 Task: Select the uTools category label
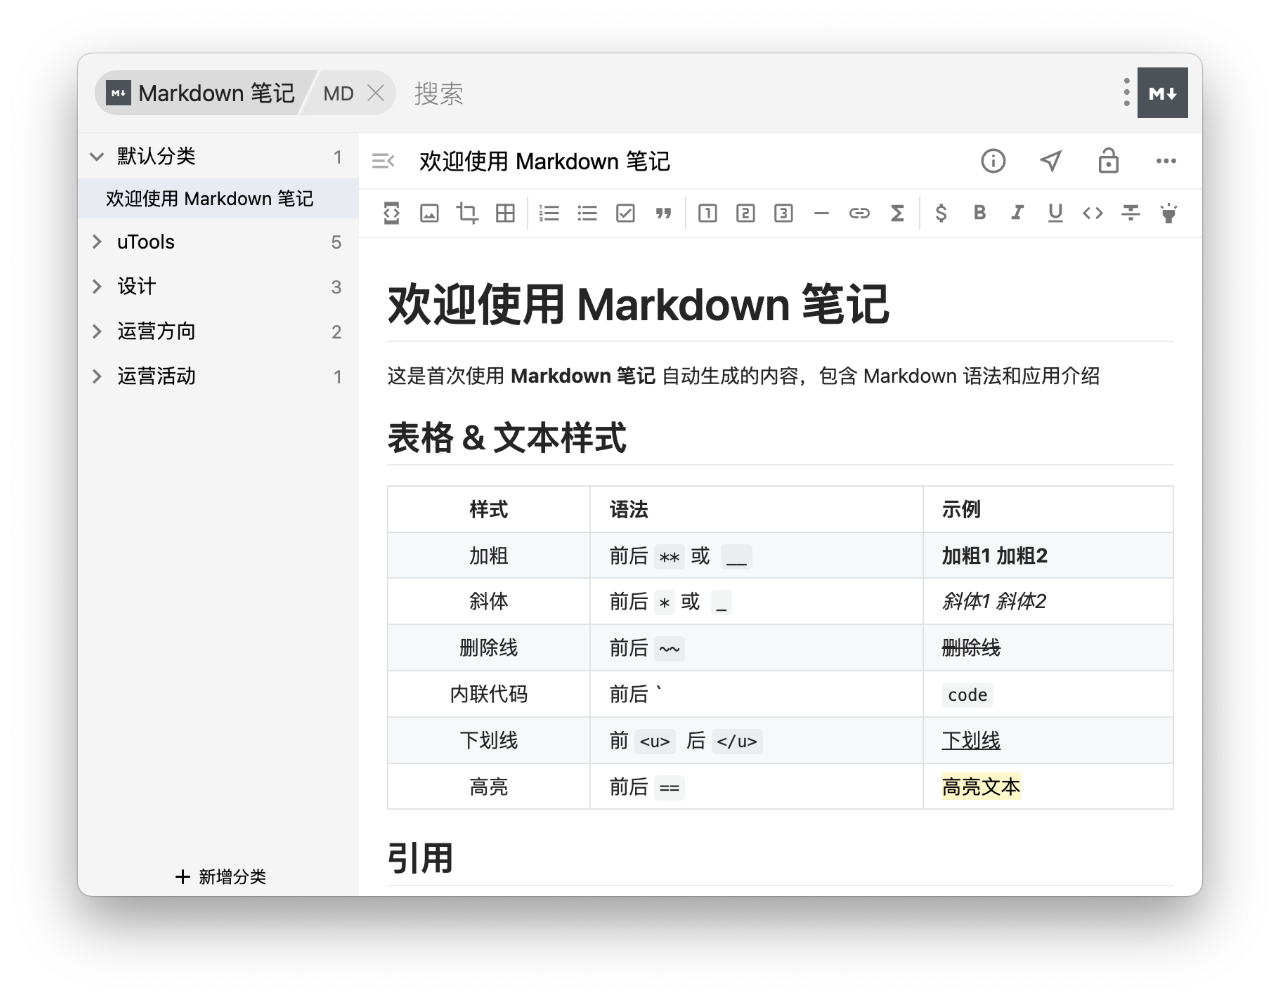(146, 242)
